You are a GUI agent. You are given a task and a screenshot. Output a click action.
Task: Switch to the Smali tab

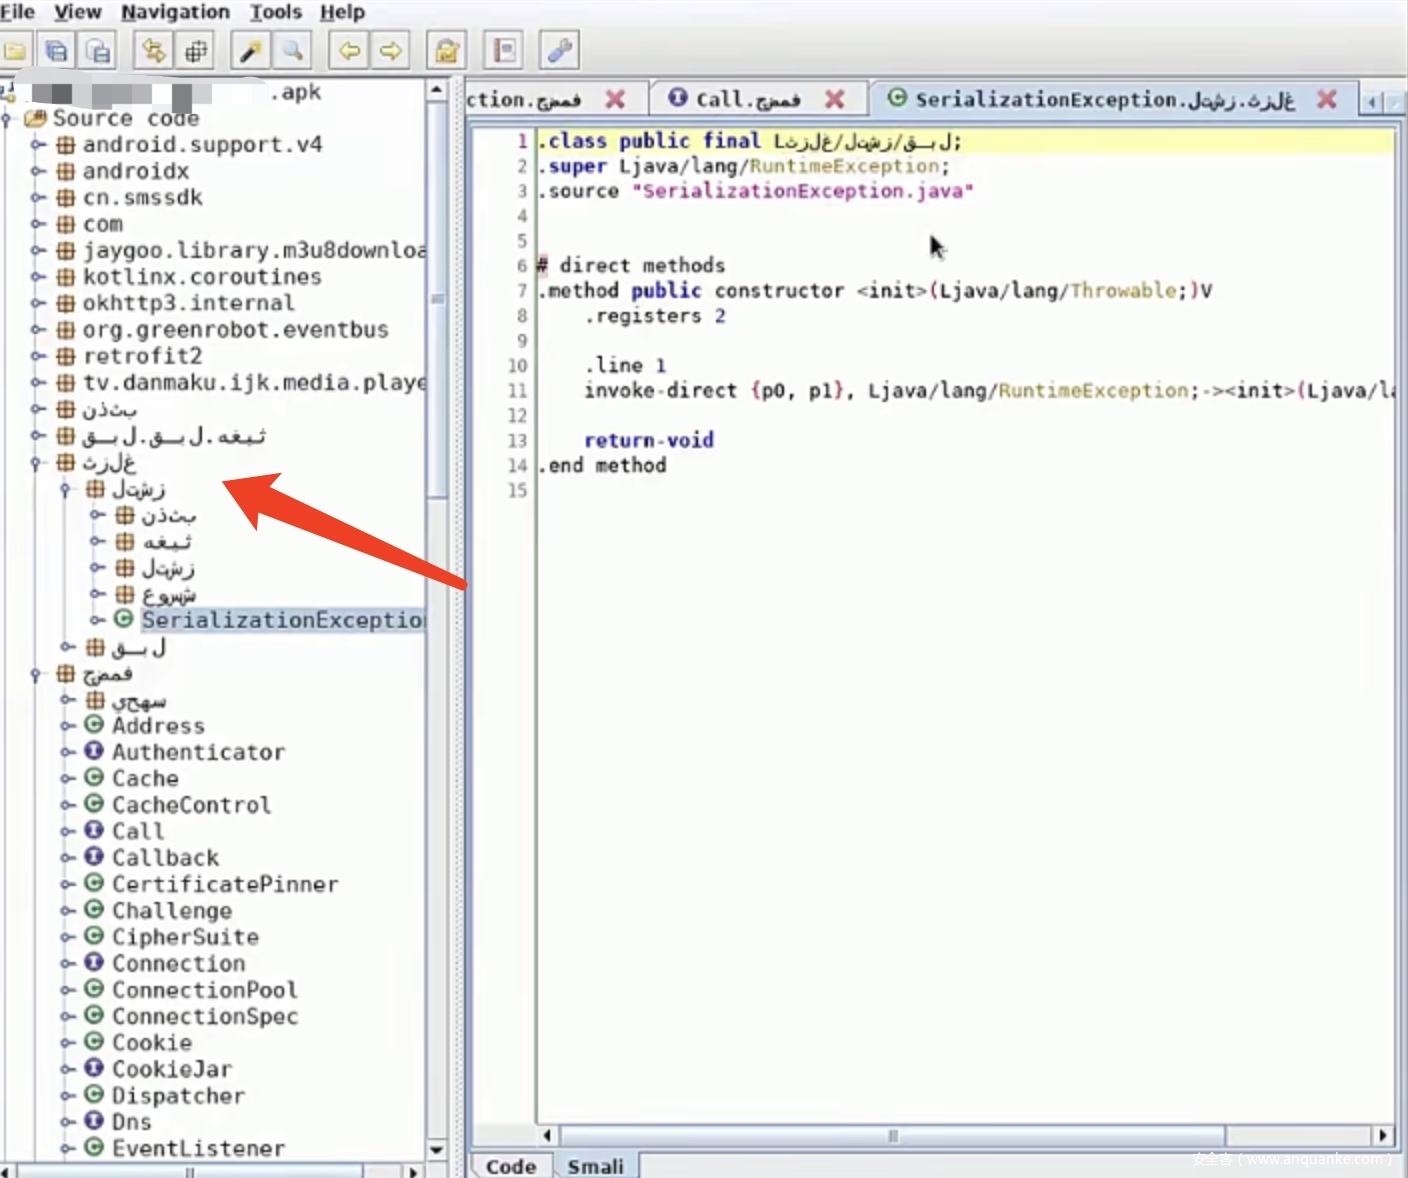595,1166
